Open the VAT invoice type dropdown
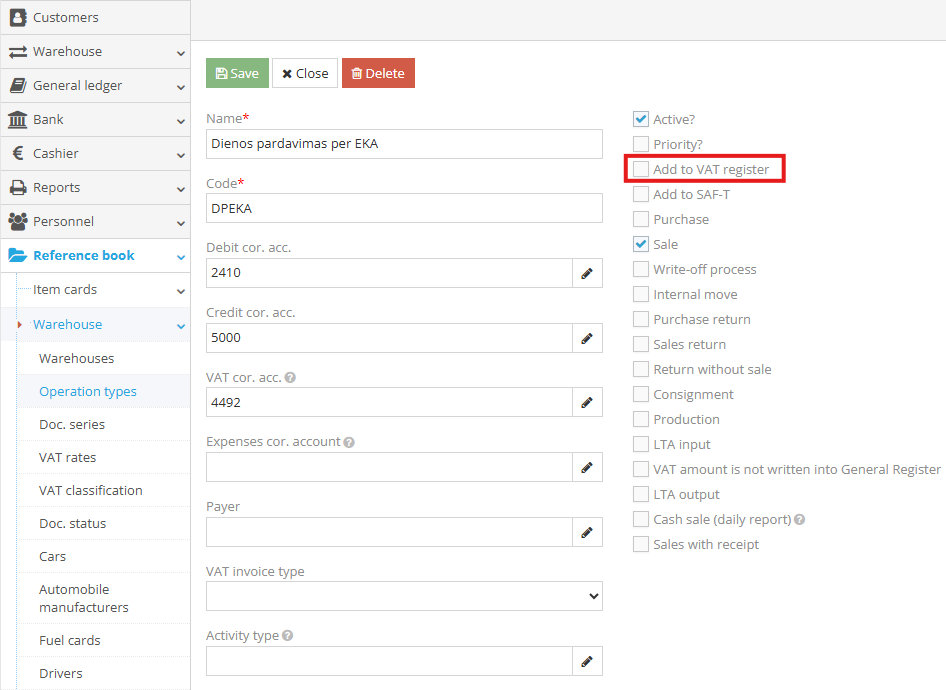The image size is (946, 690). pos(404,595)
